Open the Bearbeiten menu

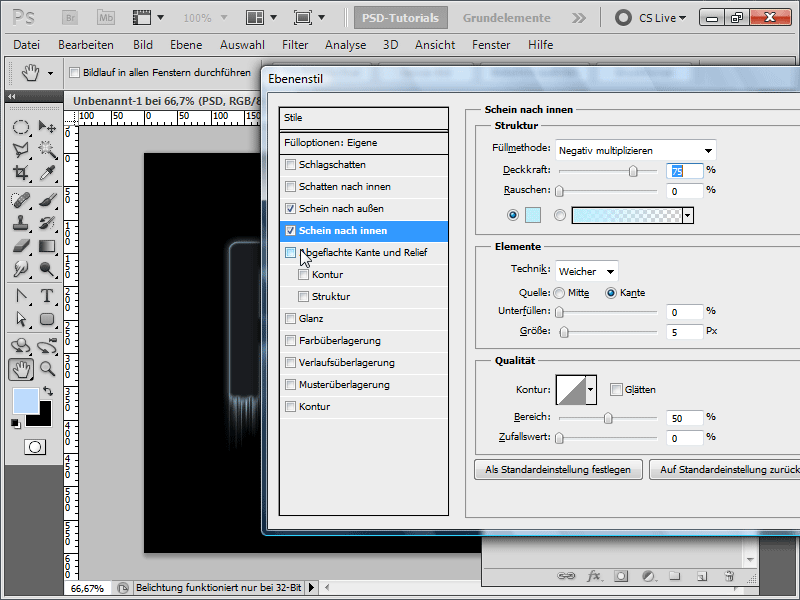(86, 45)
